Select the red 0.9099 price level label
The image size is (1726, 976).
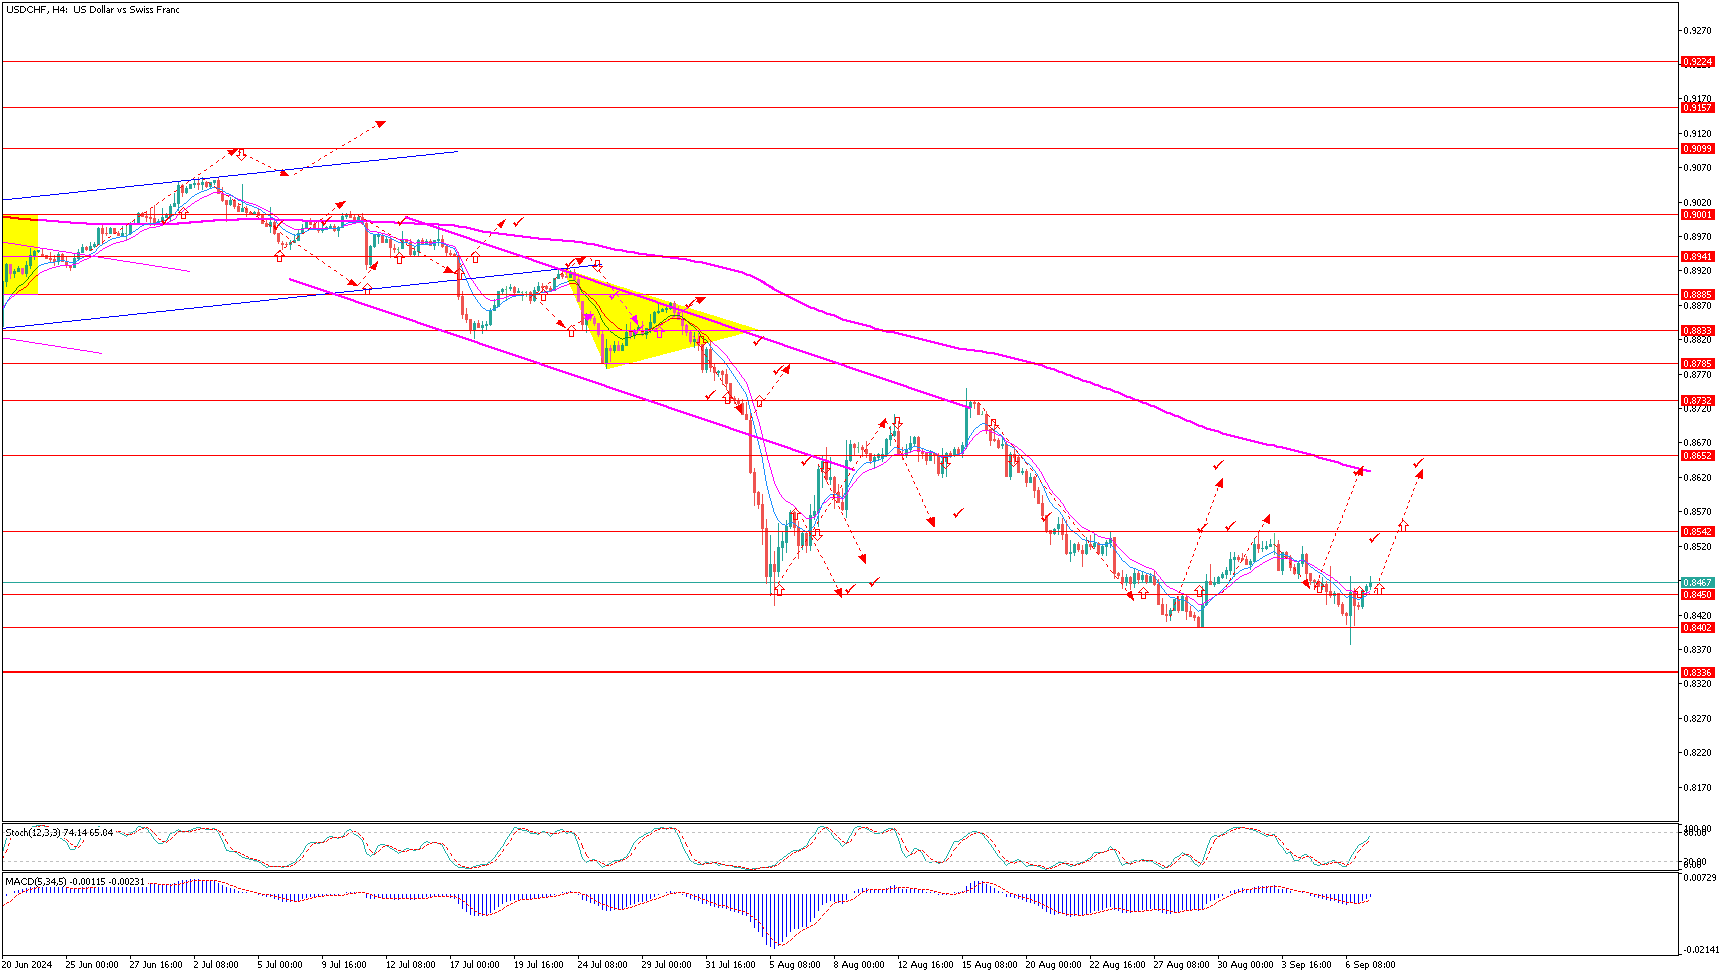pyautogui.click(x=1697, y=149)
